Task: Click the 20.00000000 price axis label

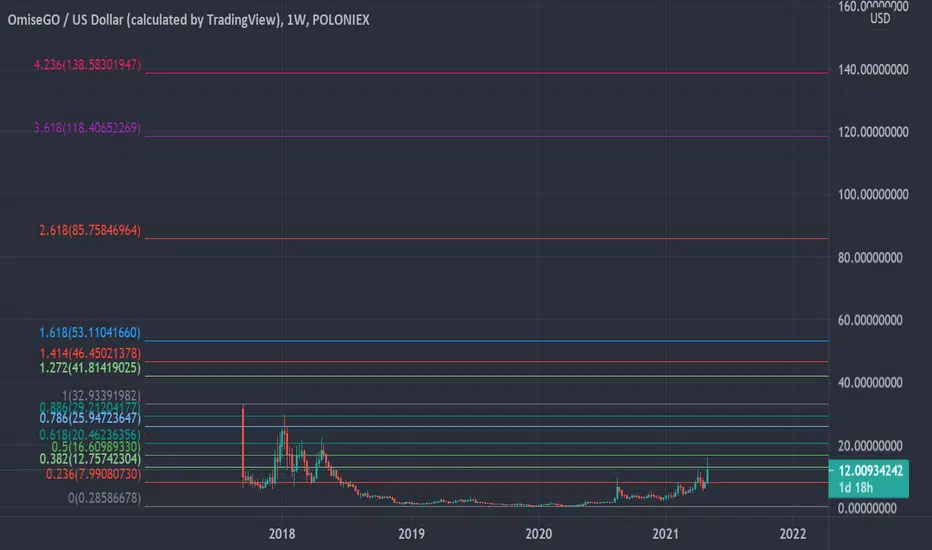Action: [x=870, y=445]
